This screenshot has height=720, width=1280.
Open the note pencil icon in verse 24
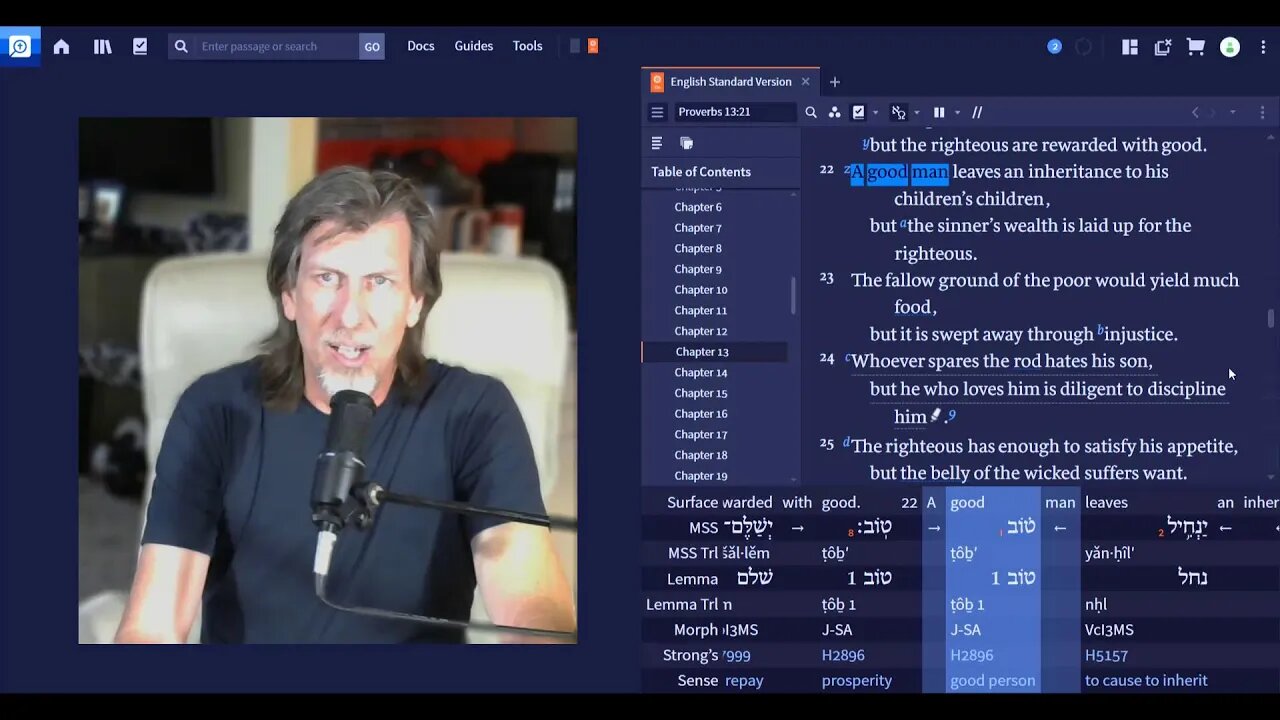point(936,415)
